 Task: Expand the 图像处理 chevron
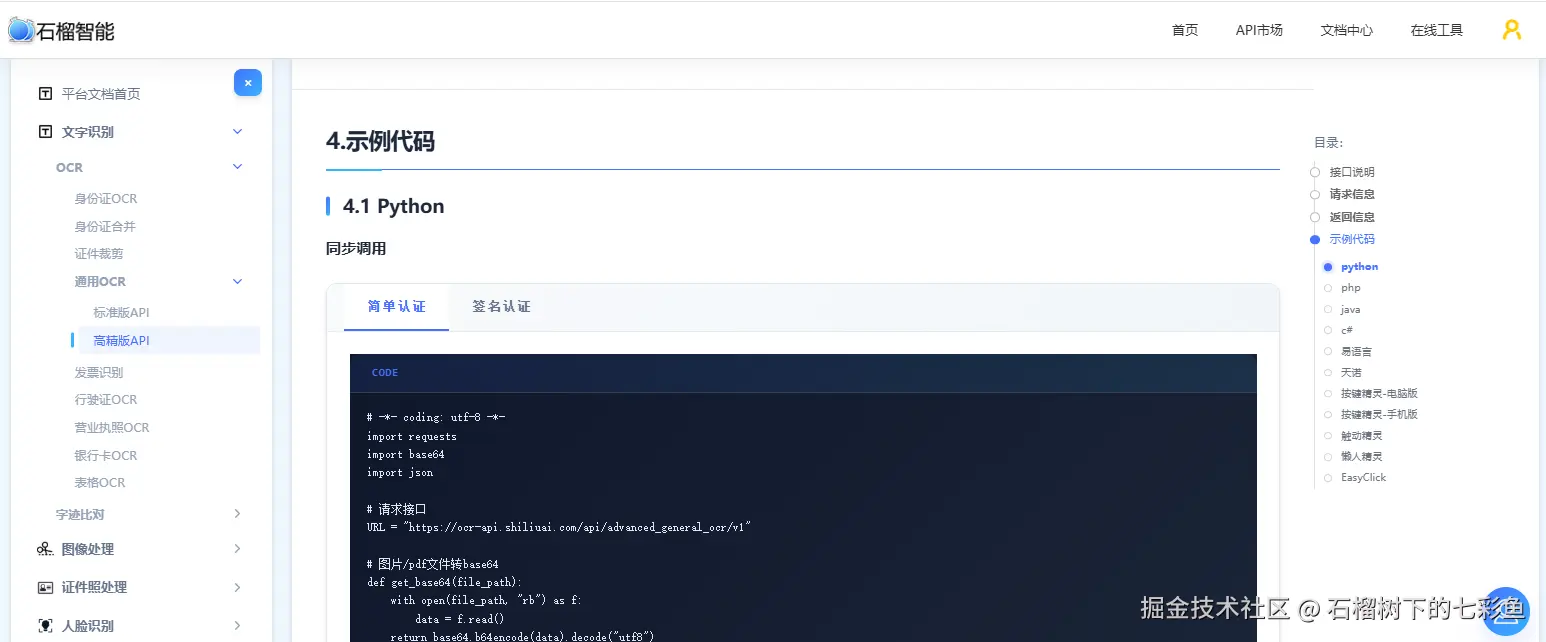coord(237,549)
